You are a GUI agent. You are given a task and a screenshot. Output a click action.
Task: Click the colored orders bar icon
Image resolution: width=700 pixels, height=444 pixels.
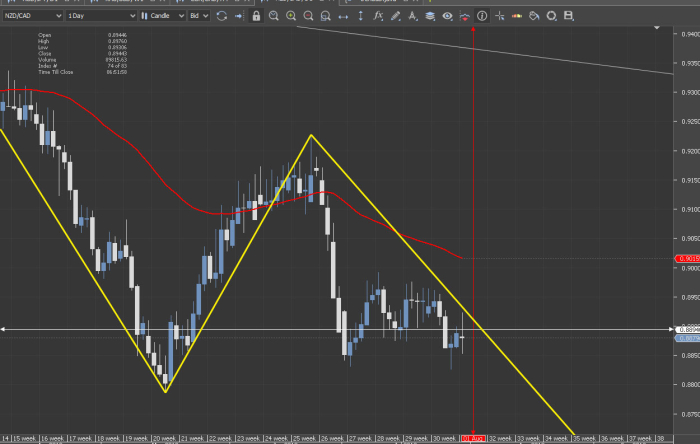[x=517, y=16]
